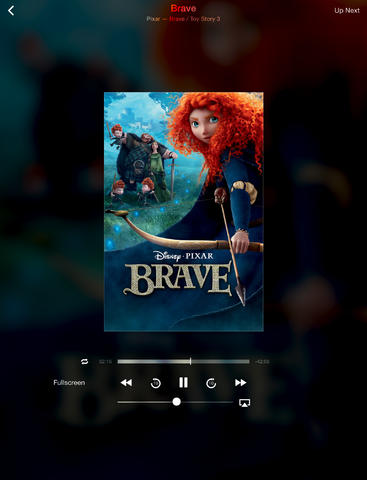Open the AirPlay output picker
This screenshot has width=367, height=480.
click(244, 403)
